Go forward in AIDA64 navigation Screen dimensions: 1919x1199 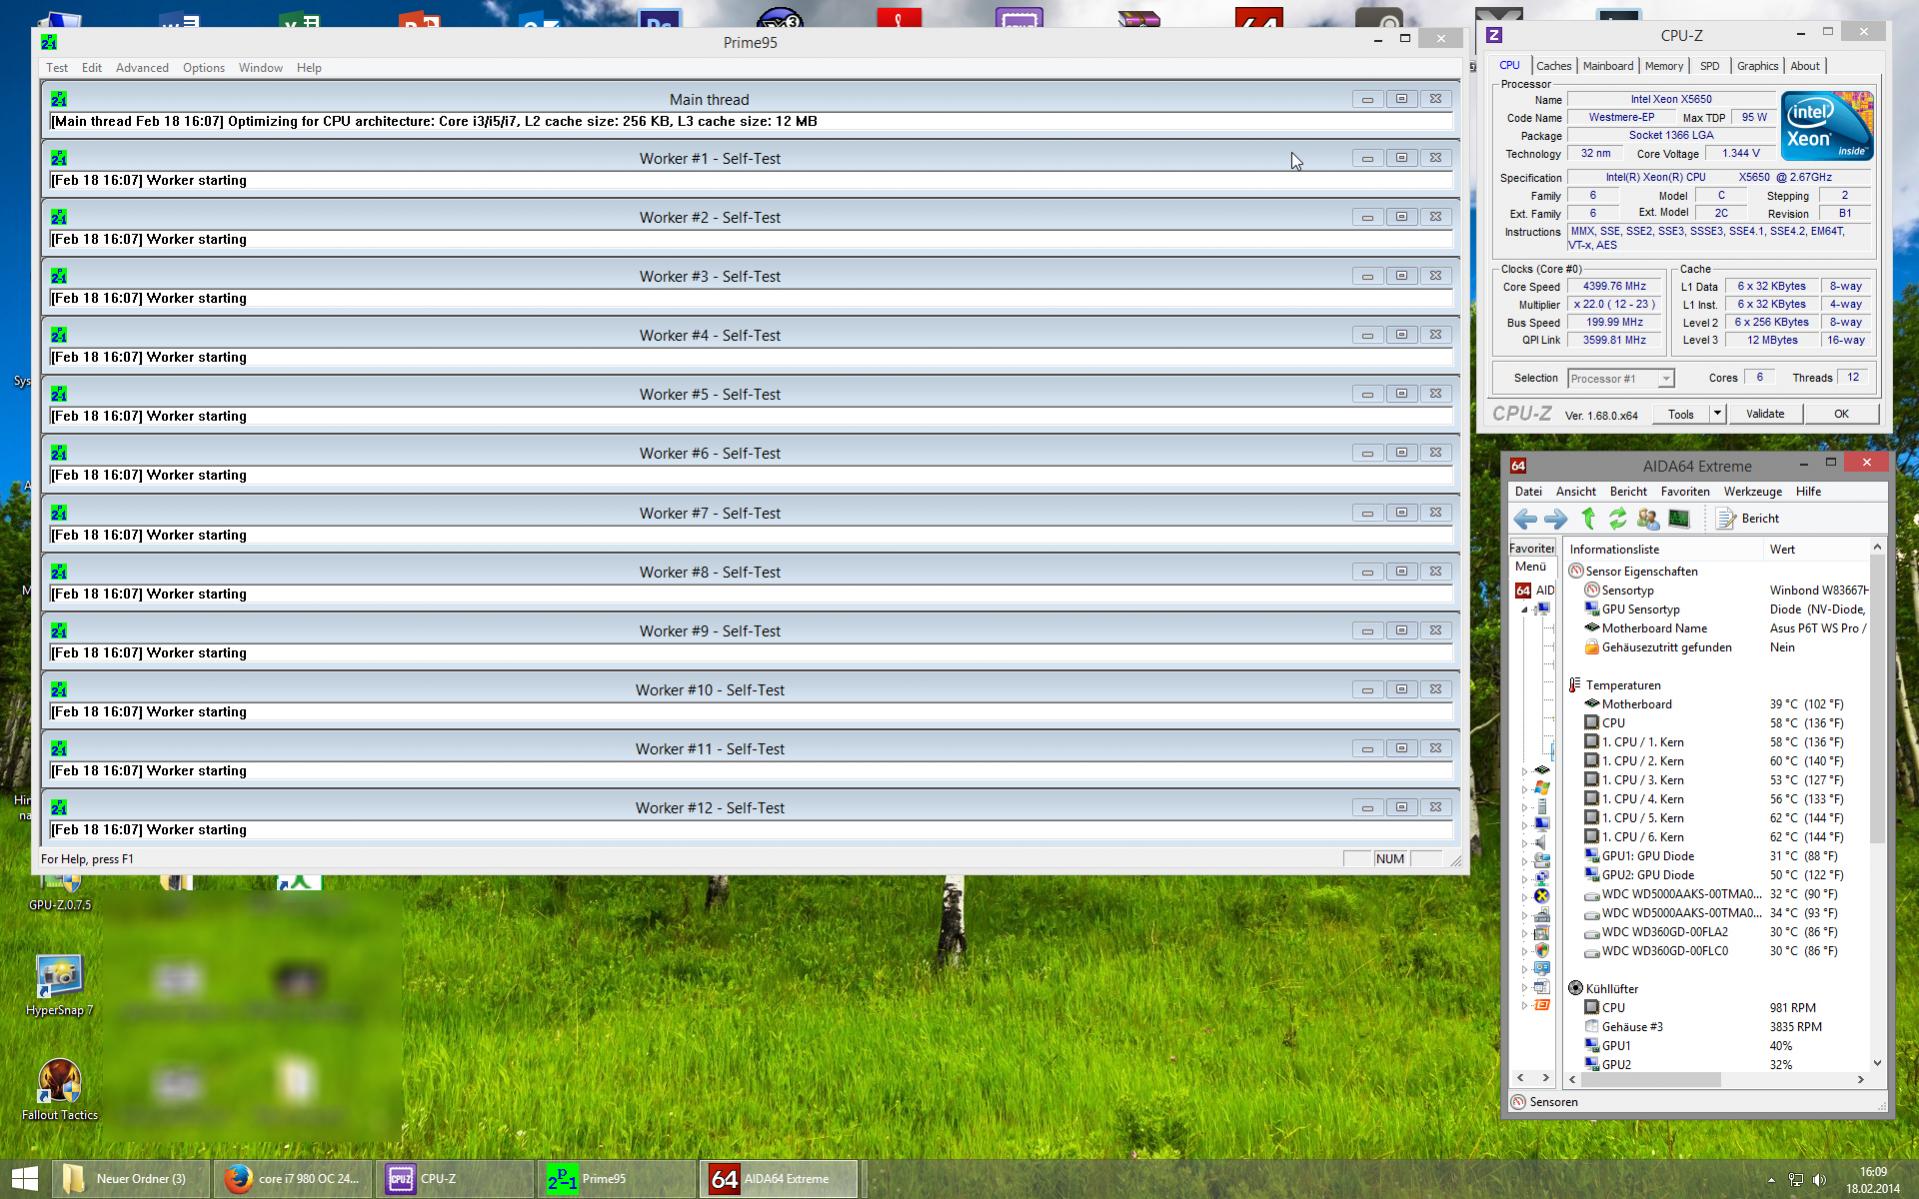[1555, 518]
